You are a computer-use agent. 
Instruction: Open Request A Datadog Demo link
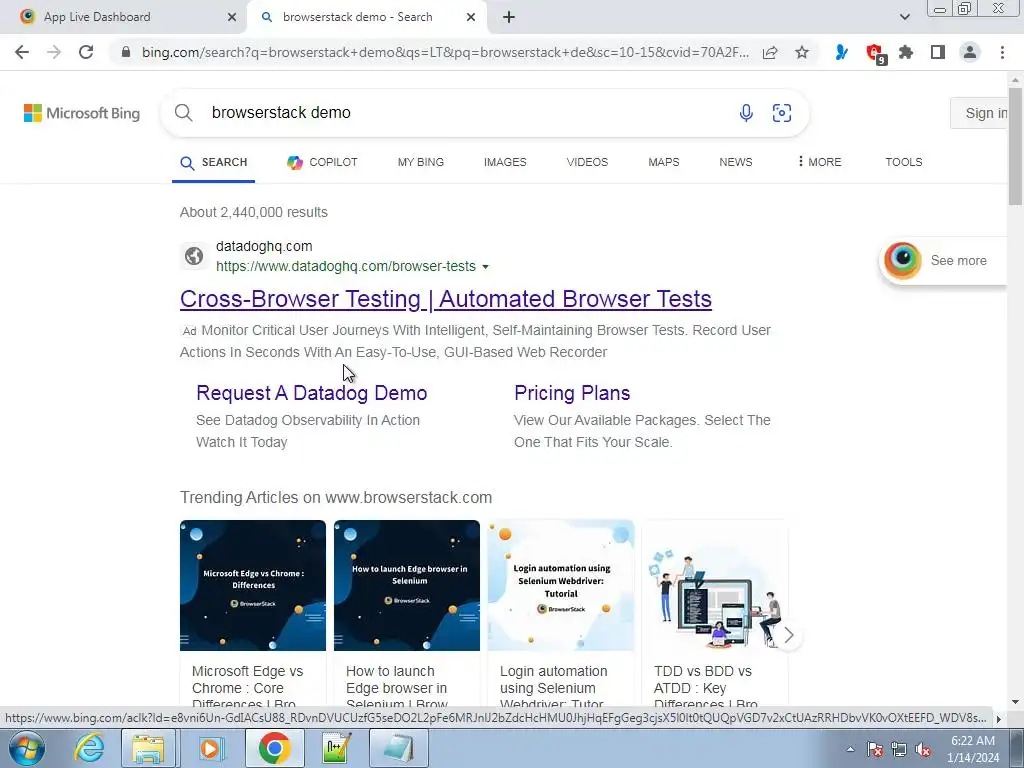[x=312, y=393]
